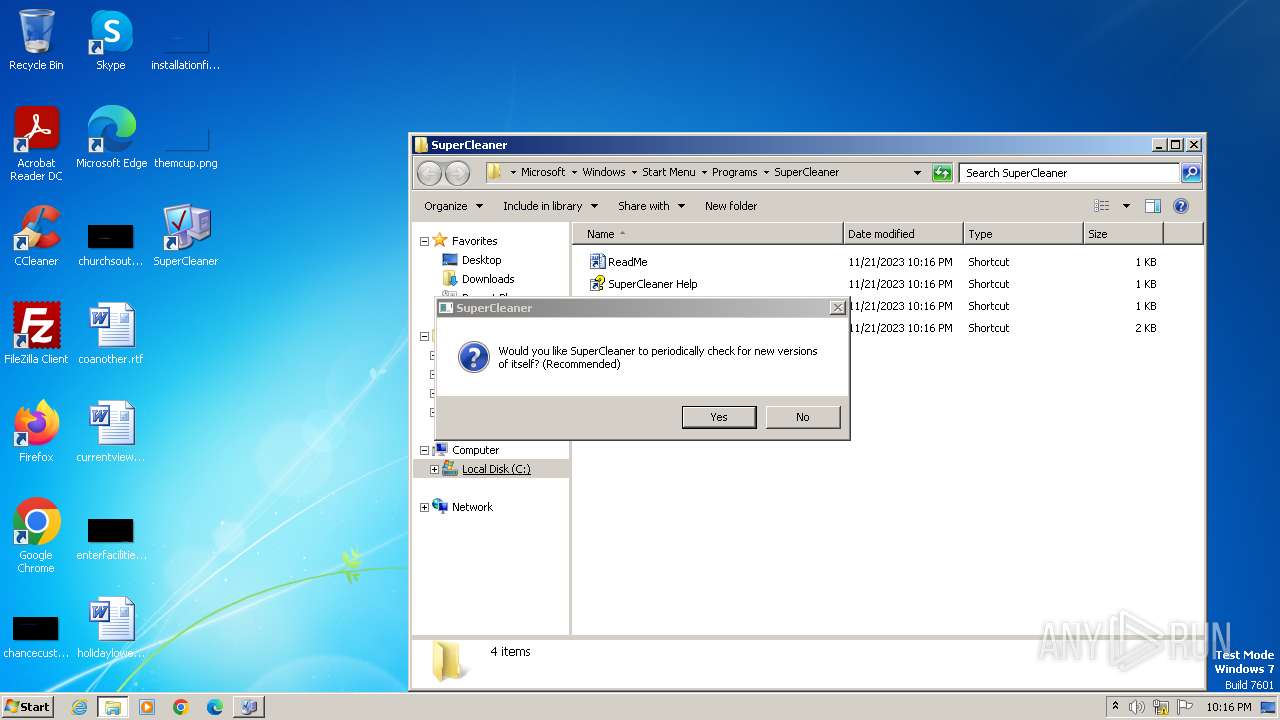Toggle the preview pane

1153,206
